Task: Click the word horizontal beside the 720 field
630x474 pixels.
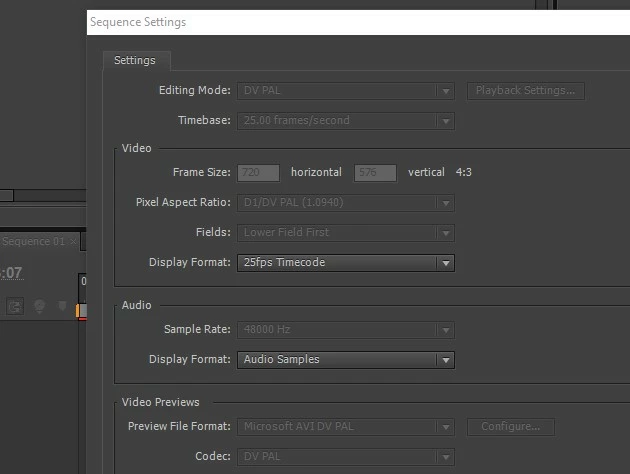Action: [x=316, y=172]
